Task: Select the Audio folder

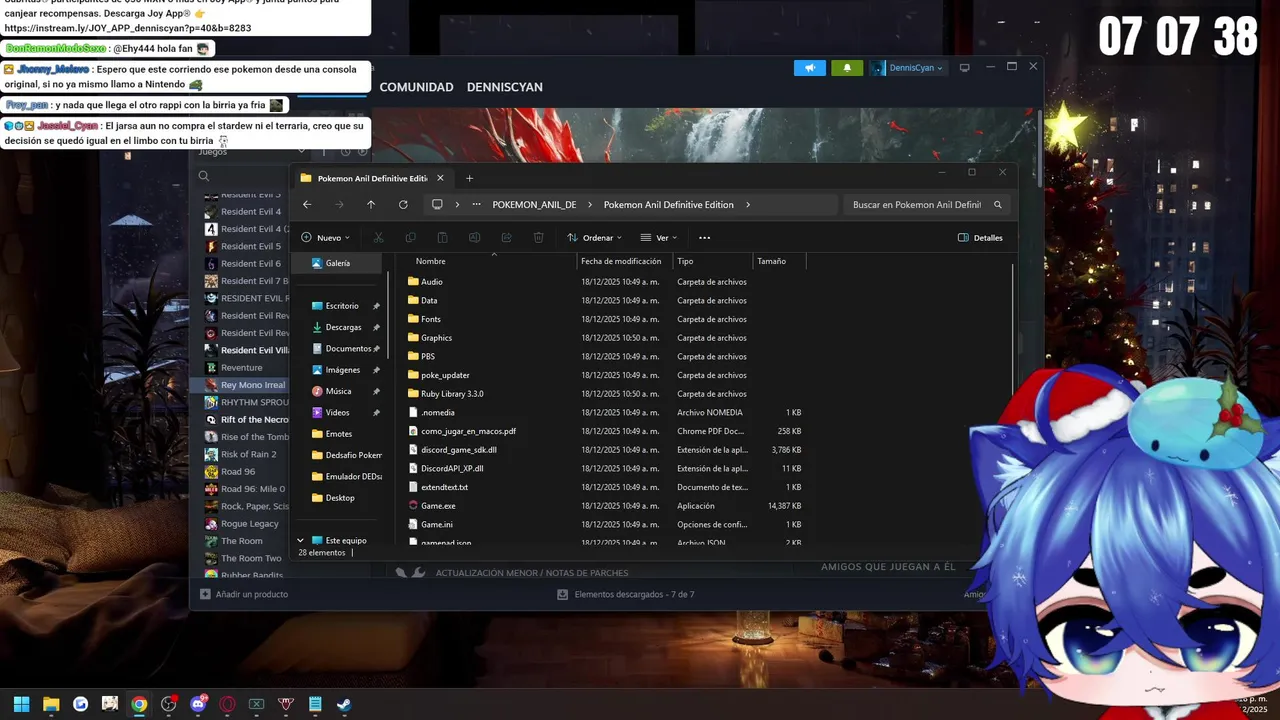Action: click(431, 282)
